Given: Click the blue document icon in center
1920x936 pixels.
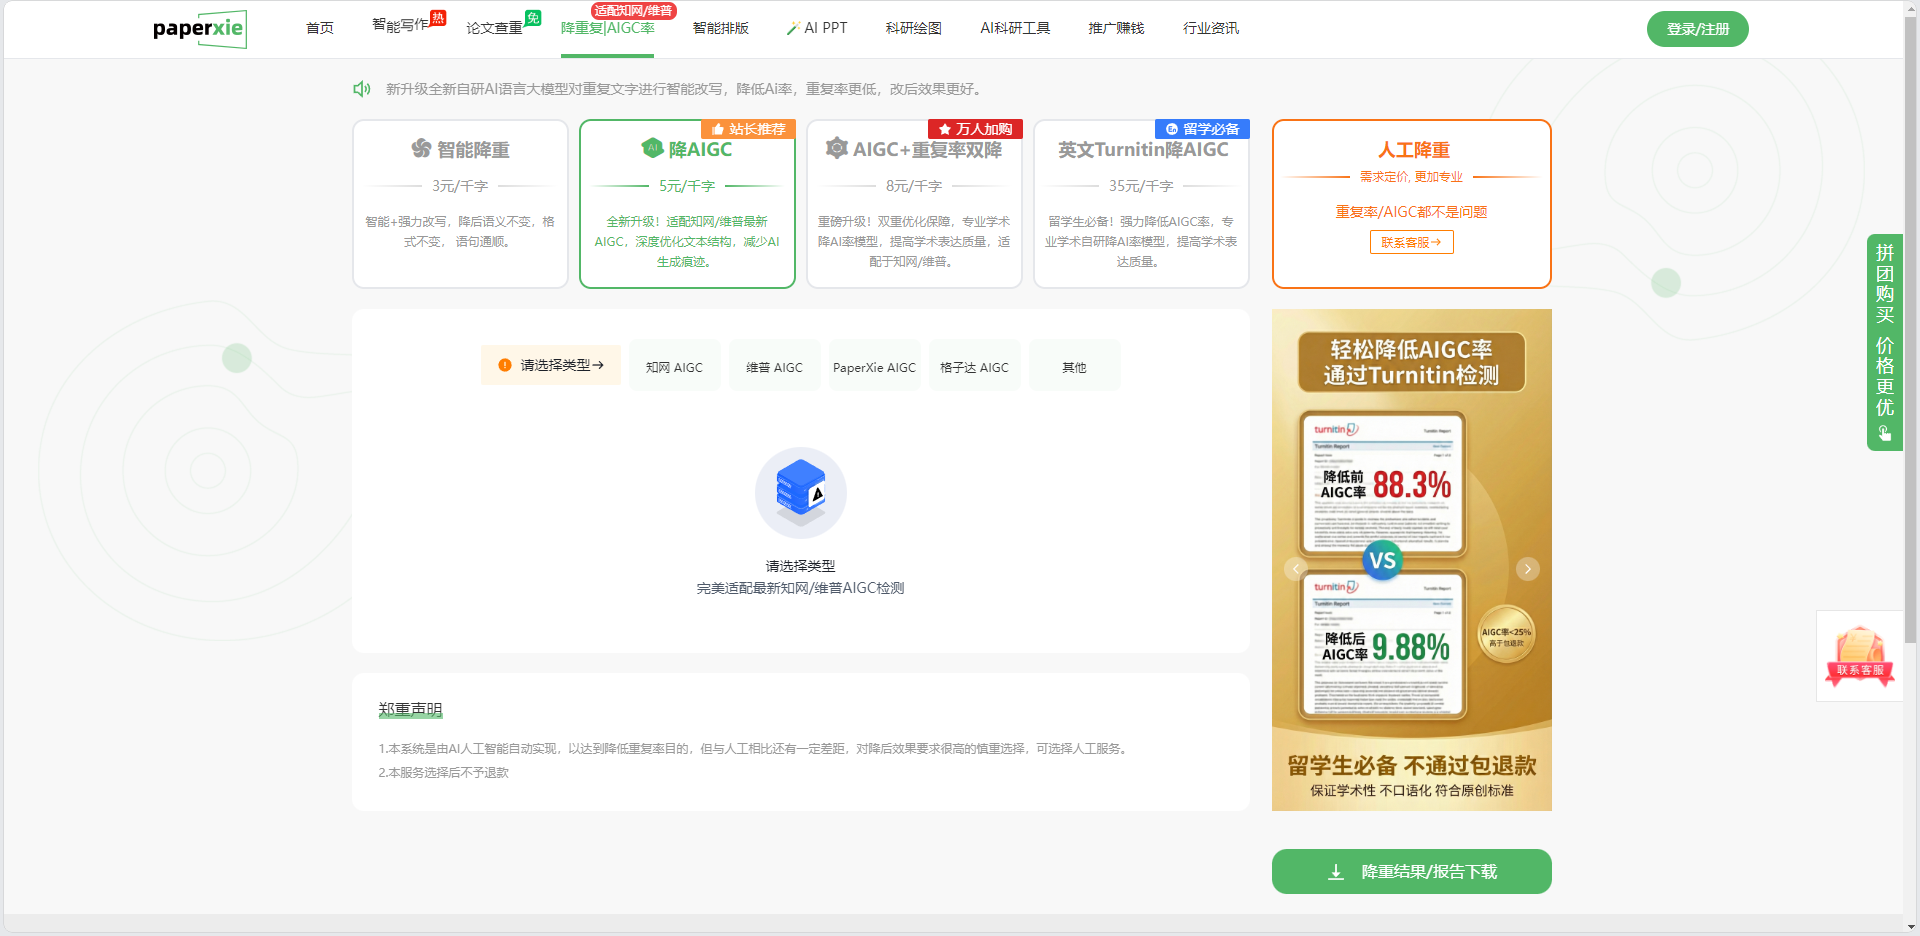Looking at the screenshot, I should 800,493.
